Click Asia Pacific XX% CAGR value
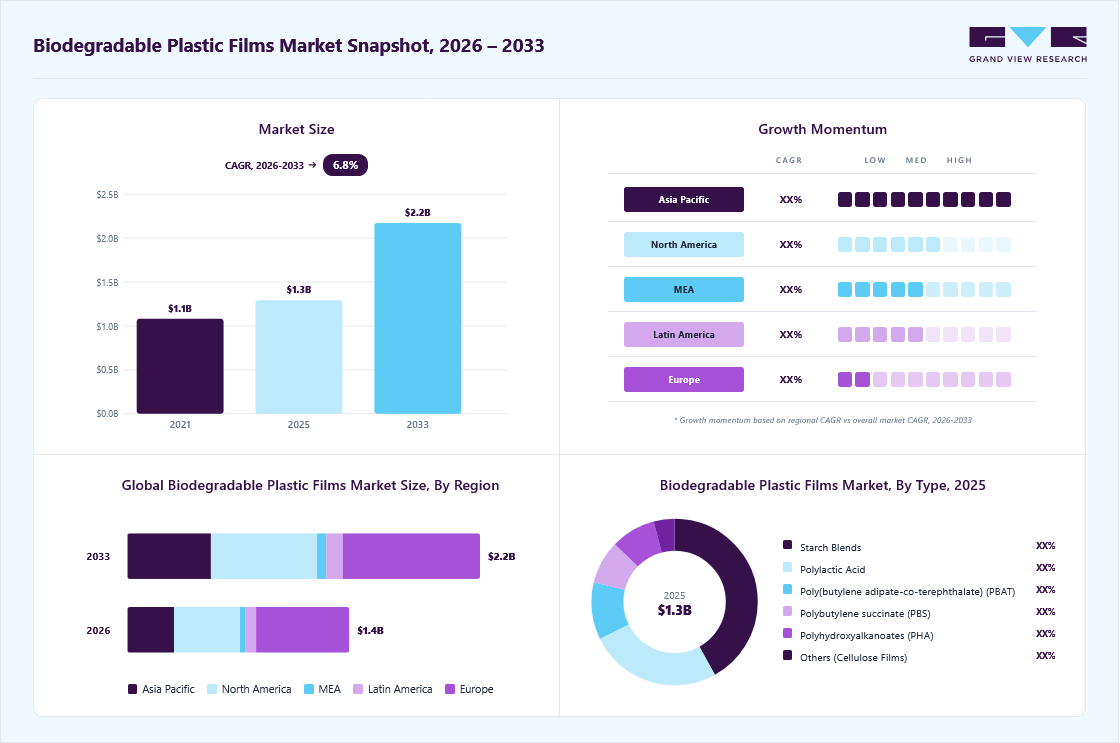The image size is (1120, 743). click(x=791, y=199)
